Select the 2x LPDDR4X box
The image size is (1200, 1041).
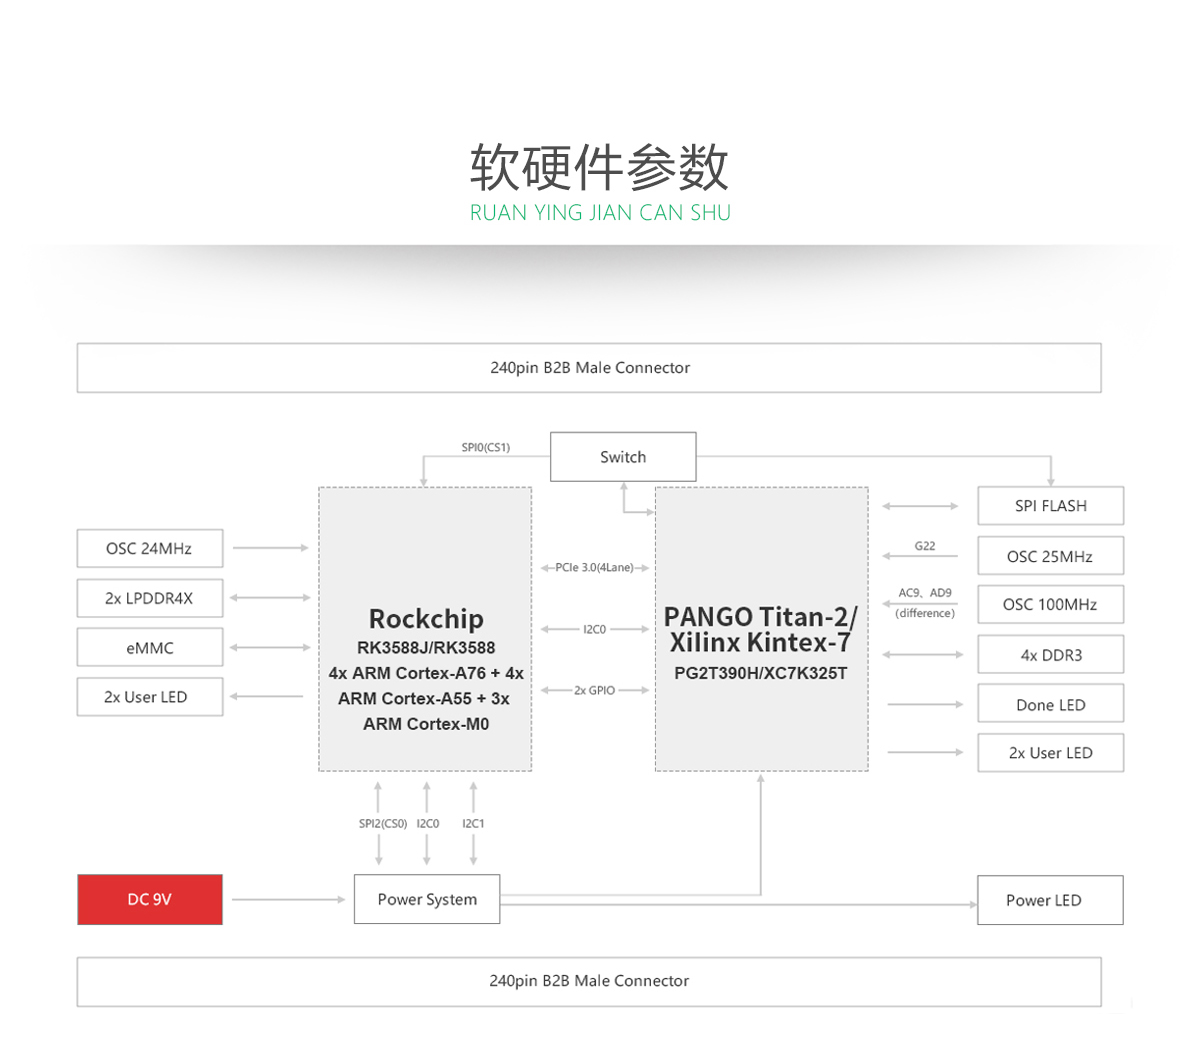pos(150,598)
